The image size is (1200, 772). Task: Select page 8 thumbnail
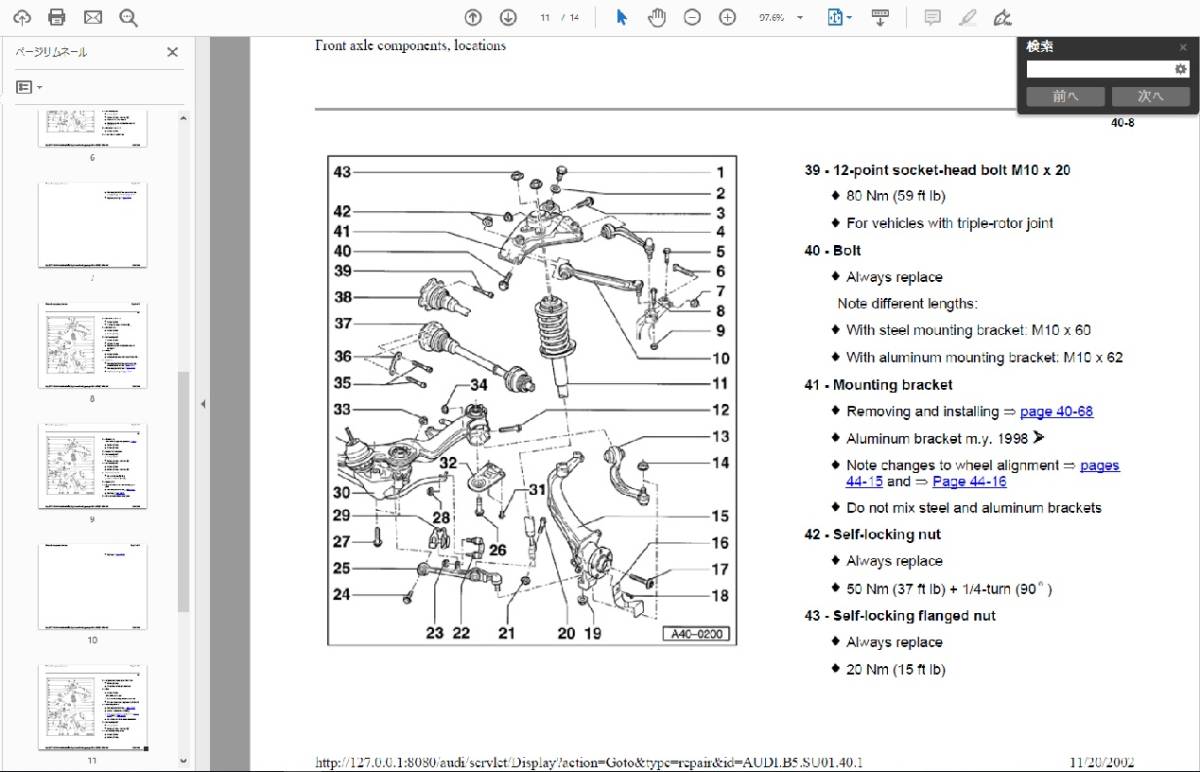tap(93, 345)
